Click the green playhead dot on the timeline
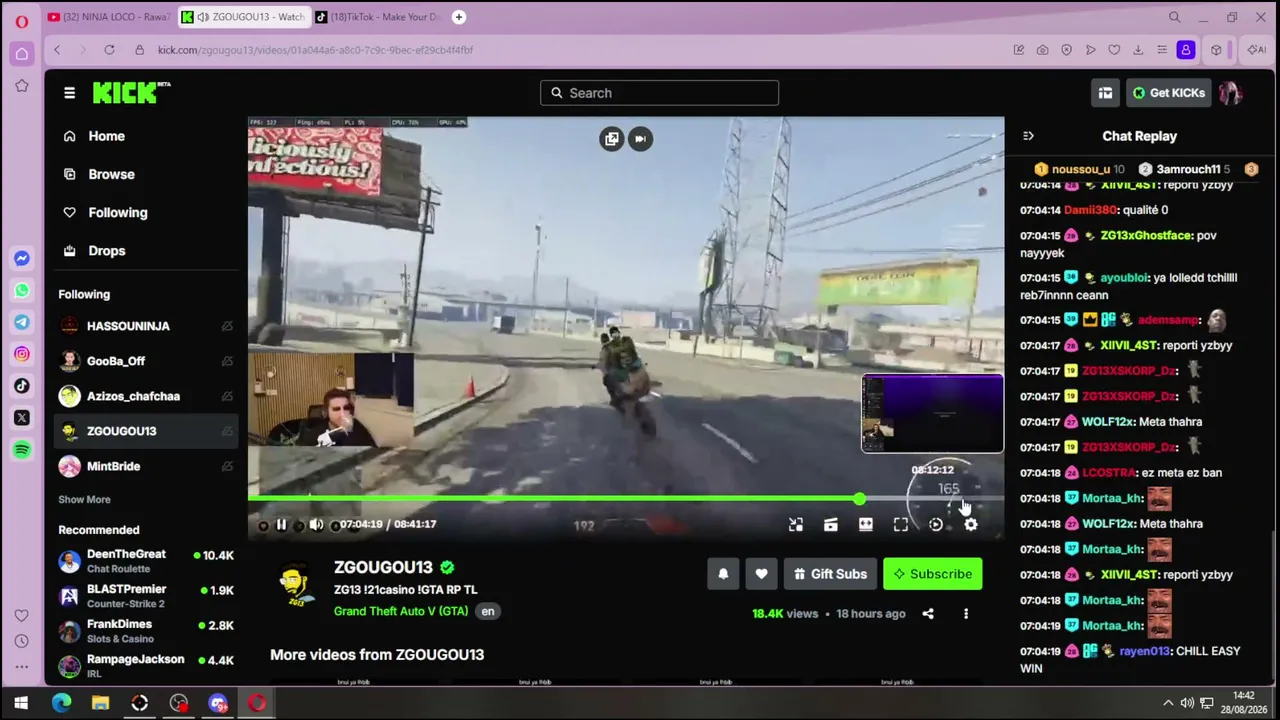Screen dimensions: 1280x720 [x=860, y=498]
